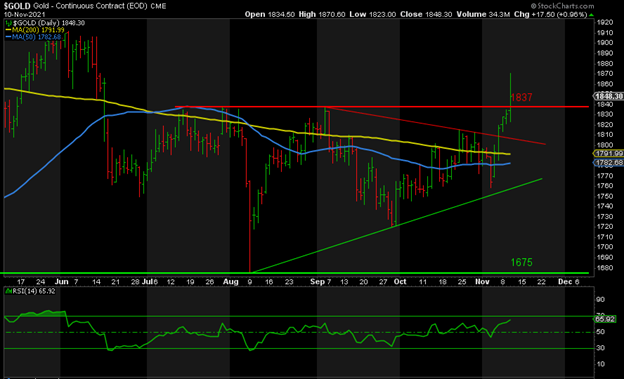Click the blue 1782.68 MA(50) axis tag
Viewport: 624px width, 379px height.
(x=608, y=163)
